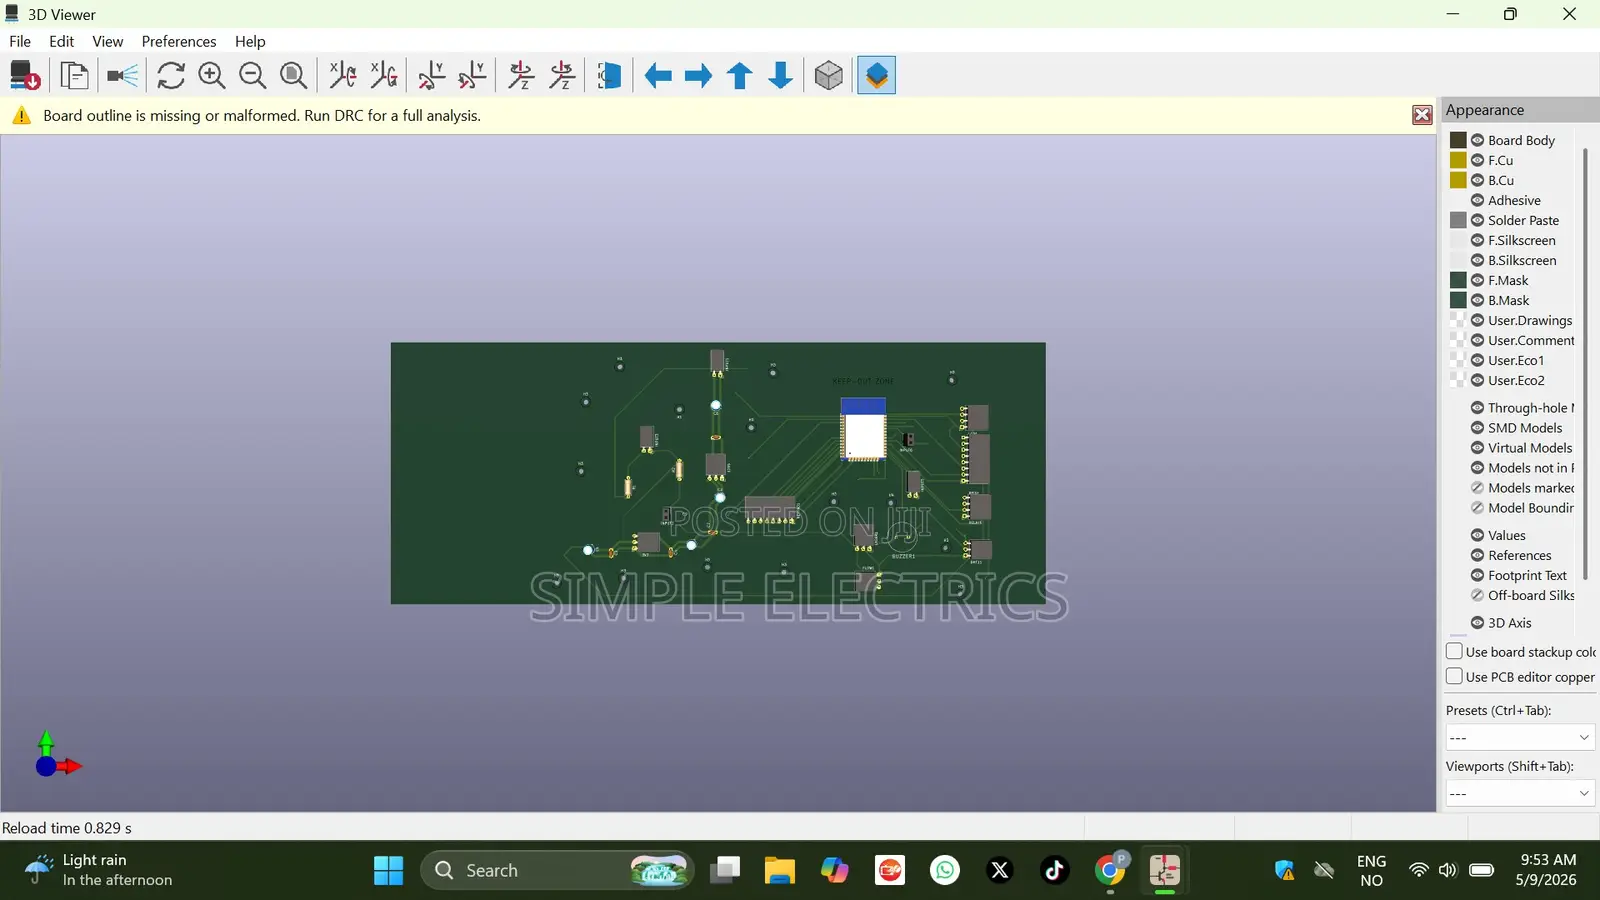Zoom in on the 3D view
The height and width of the screenshot is (900, 1600).
click(x=212, y=76)
